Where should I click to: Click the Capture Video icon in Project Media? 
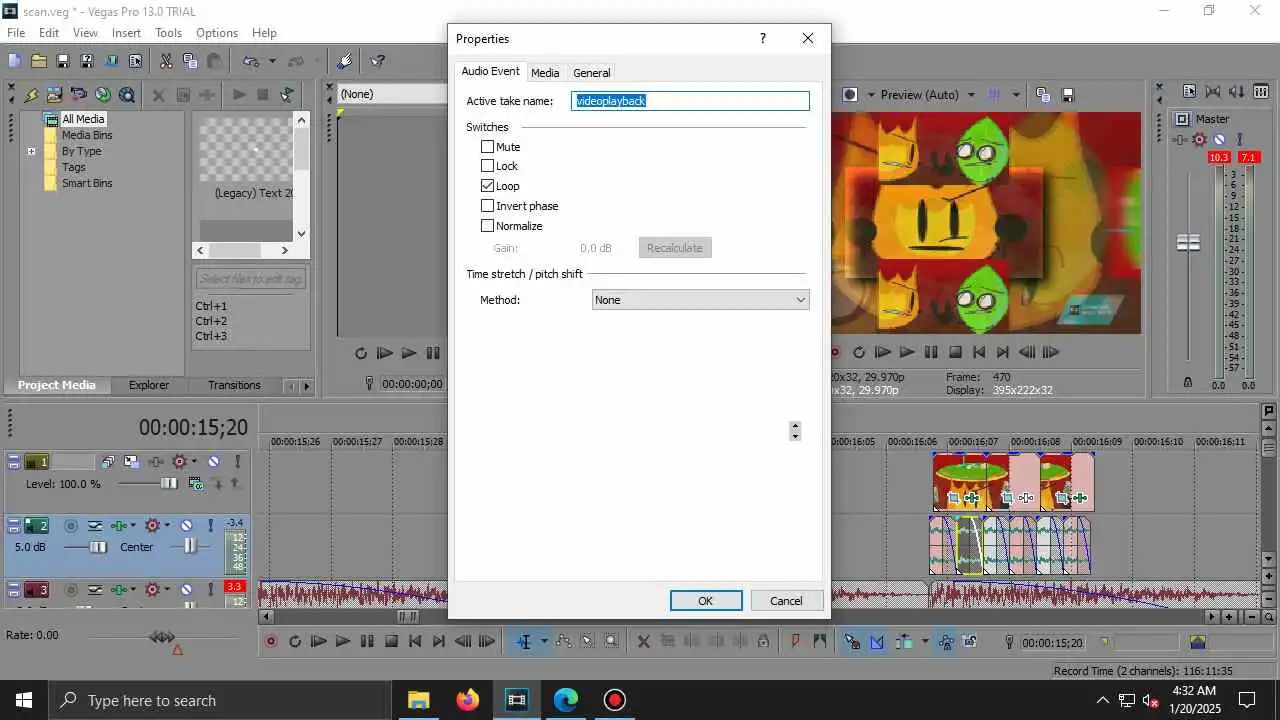[79, 95]
